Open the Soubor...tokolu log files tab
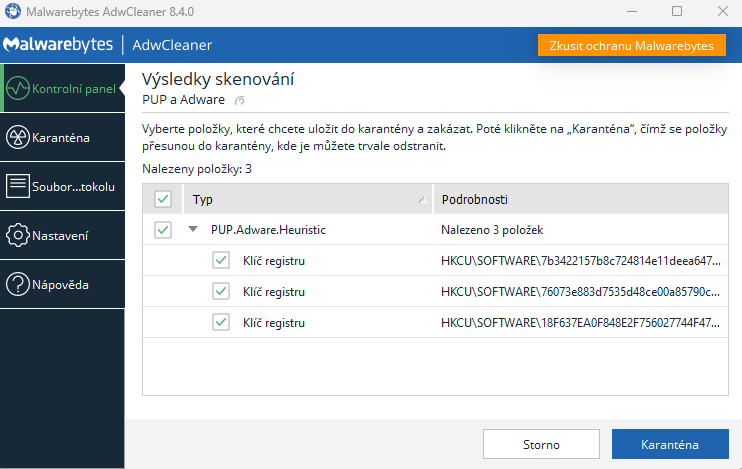Image resolution: width=742 pixels, height=469 pixels. tap(62, 186)
